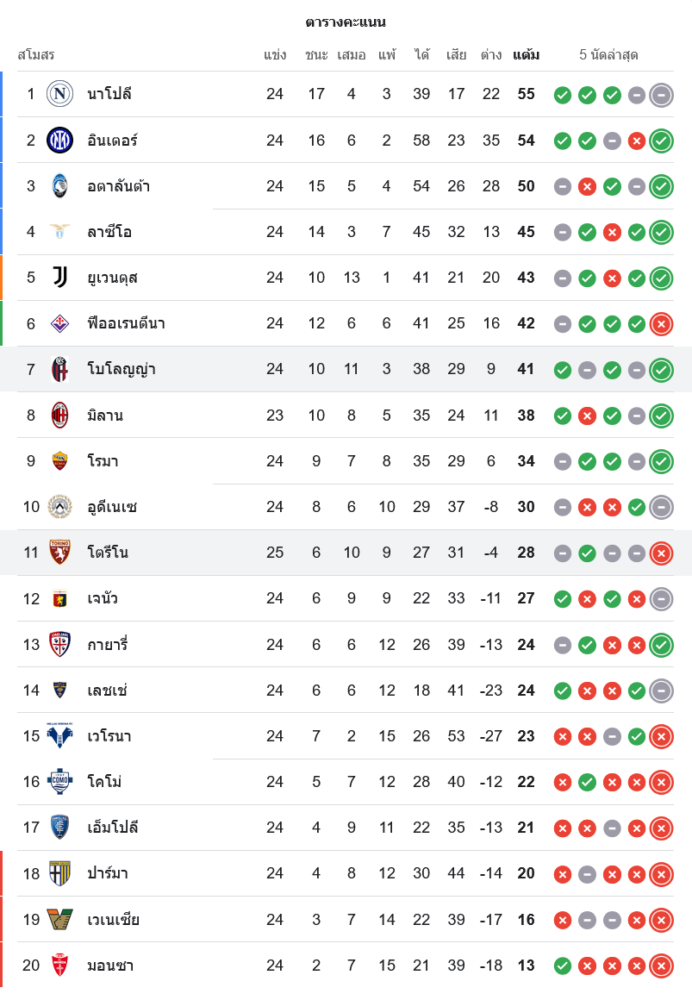The height and width of the screenshot is (1000, 692).
Task: Click Fiorentina's latest match loss indicator
Action: tap(660, 324)
